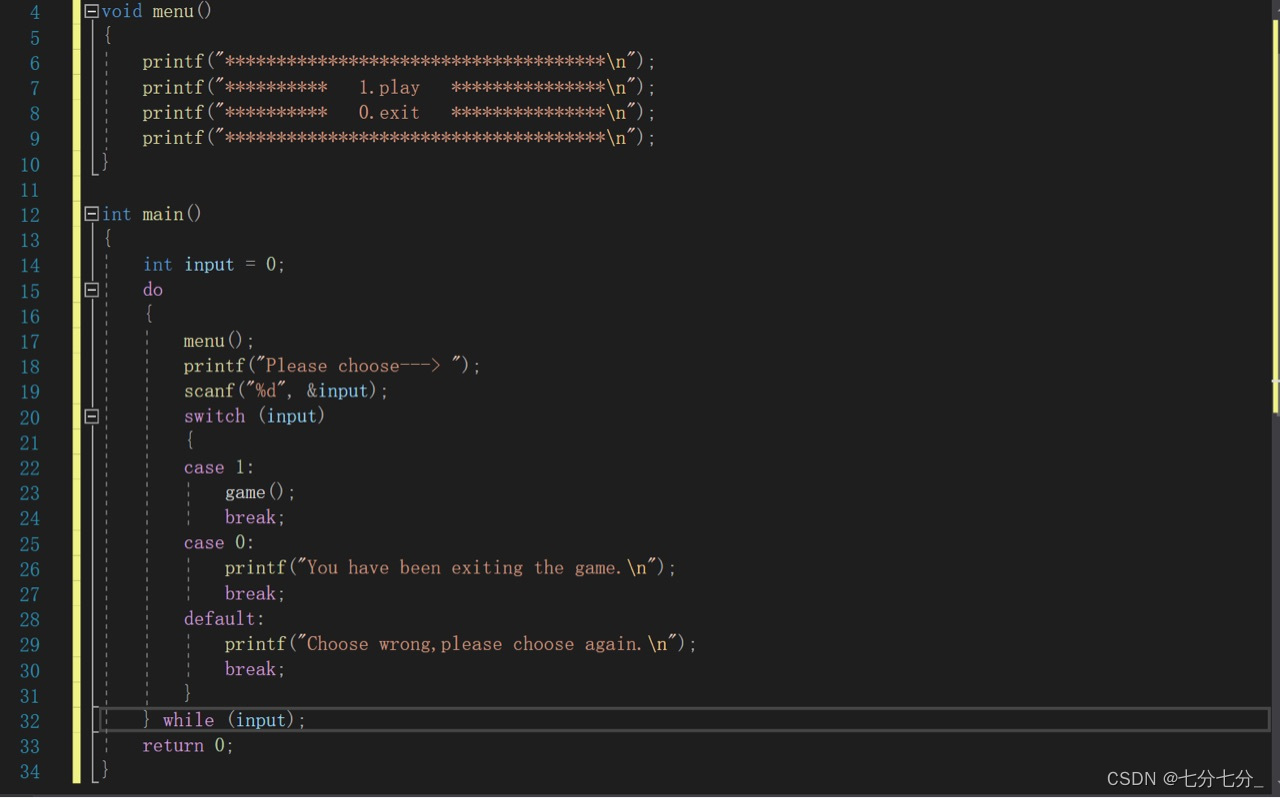
Task: Collapse the void menu() function fold
Action: coord(92,12)
